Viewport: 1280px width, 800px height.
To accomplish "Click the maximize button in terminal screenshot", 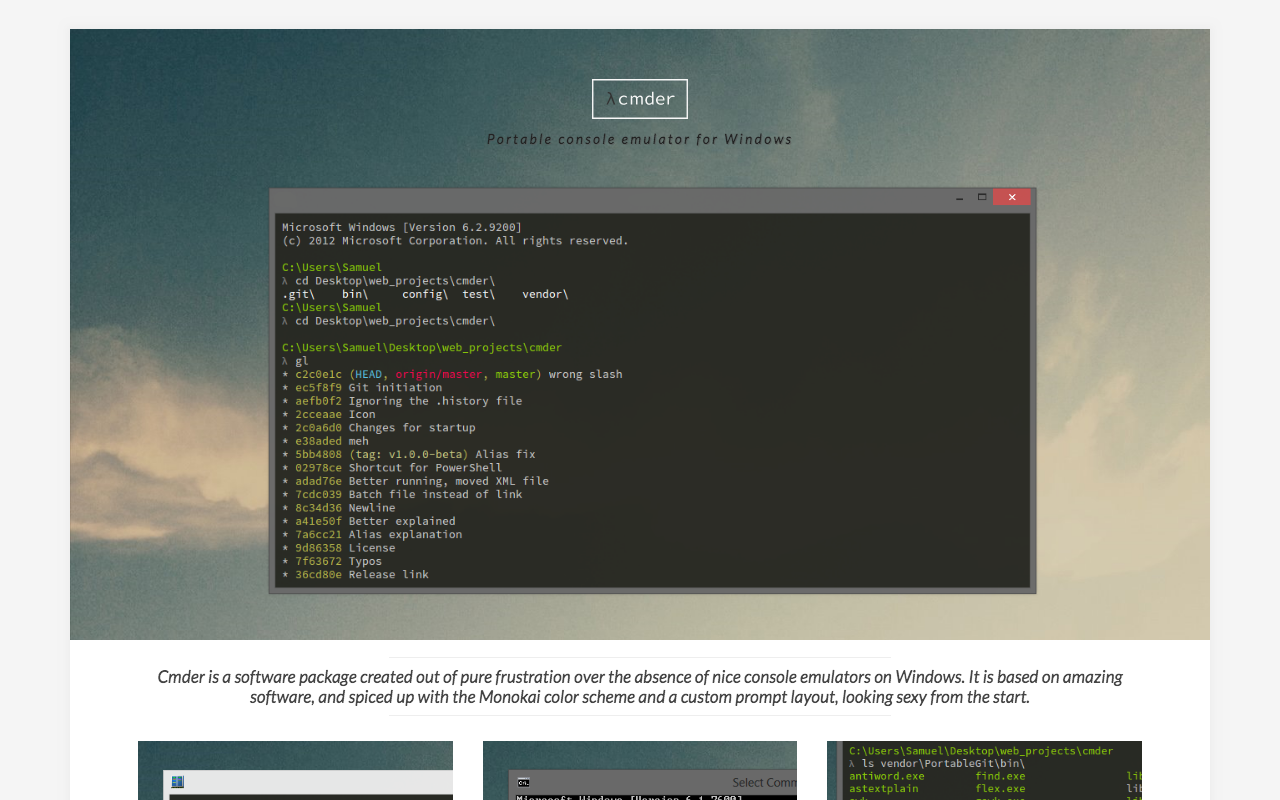I will coord(982,197).
